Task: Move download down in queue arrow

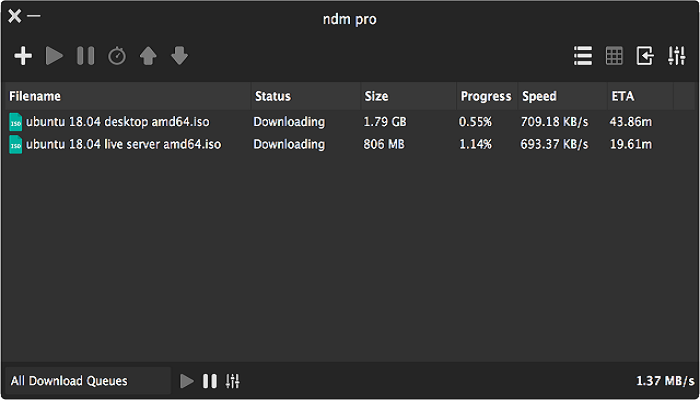Action: coord(179,56)
